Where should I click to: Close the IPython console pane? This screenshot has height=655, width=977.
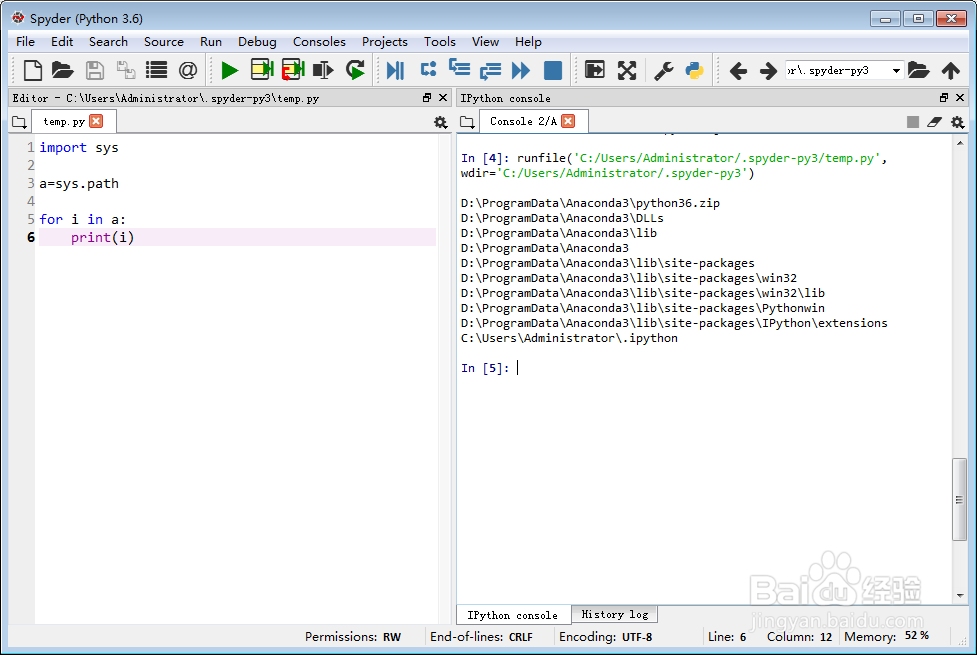[x=960, y=98]
